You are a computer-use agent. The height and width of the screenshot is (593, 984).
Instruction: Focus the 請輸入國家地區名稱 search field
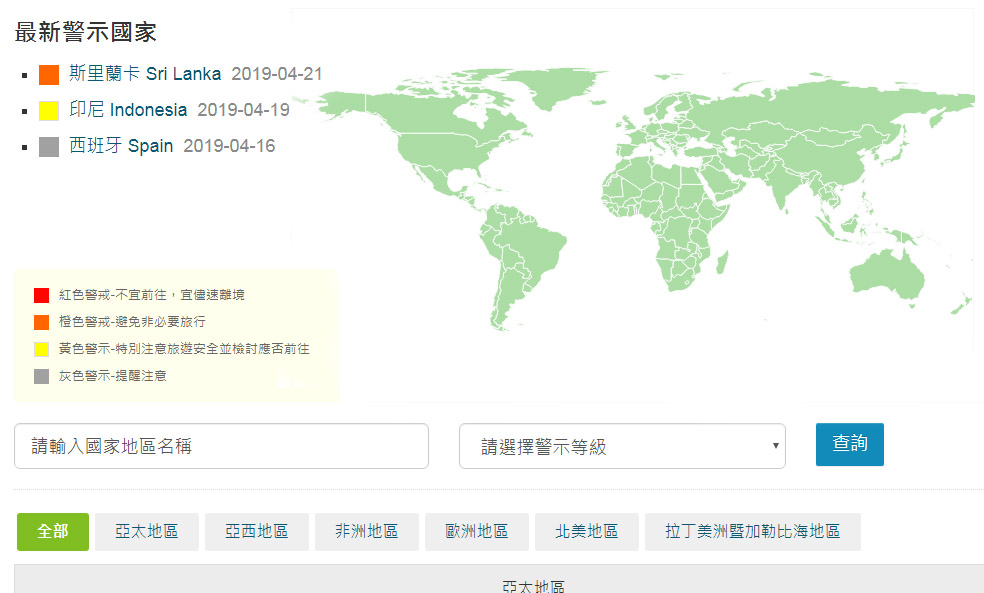point(221,446)
